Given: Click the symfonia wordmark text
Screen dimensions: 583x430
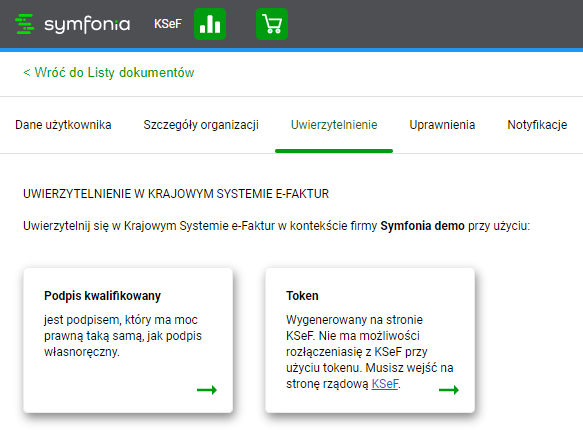Looking at the screenshot, I should click(87, 25).
